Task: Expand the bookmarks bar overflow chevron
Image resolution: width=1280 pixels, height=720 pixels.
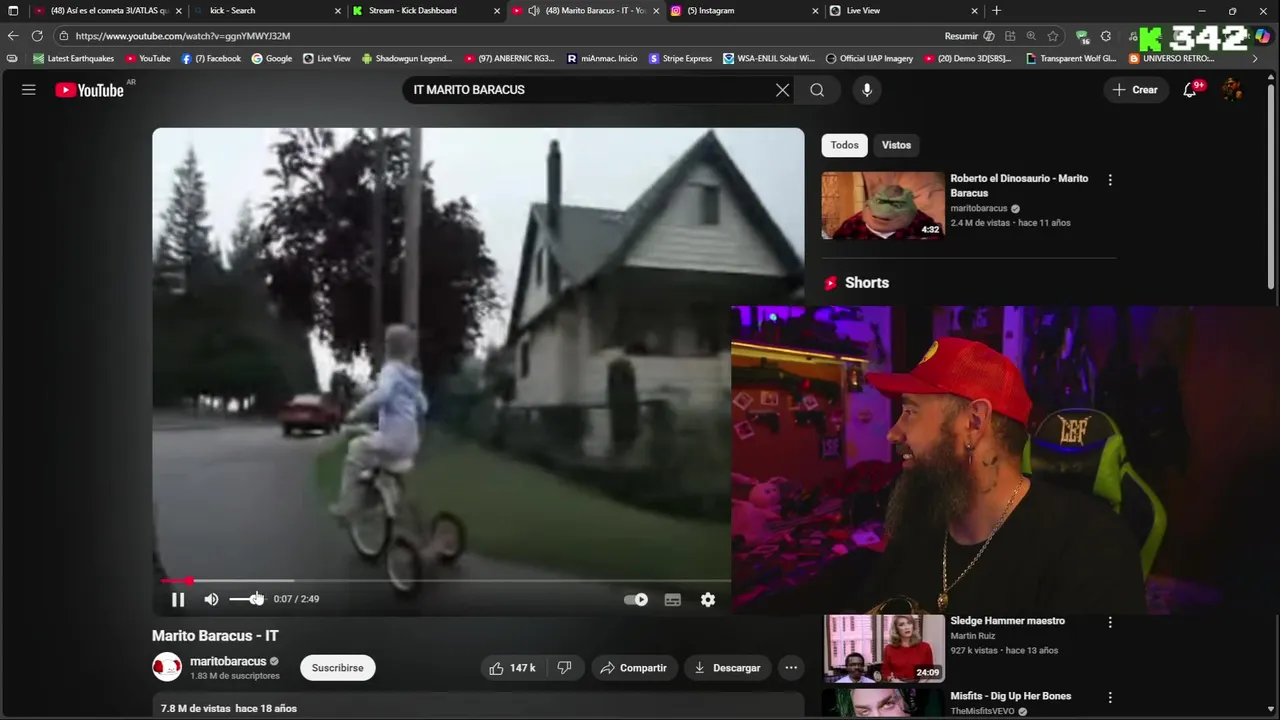Action: [1255, 59]
